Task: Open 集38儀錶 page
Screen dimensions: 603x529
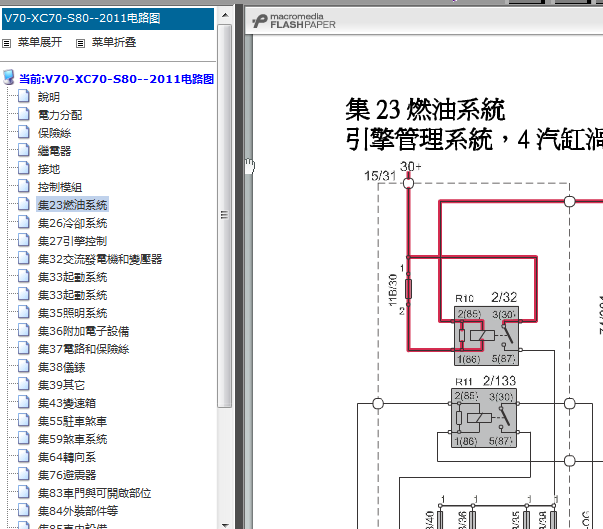Action: [x=61, y=367]
